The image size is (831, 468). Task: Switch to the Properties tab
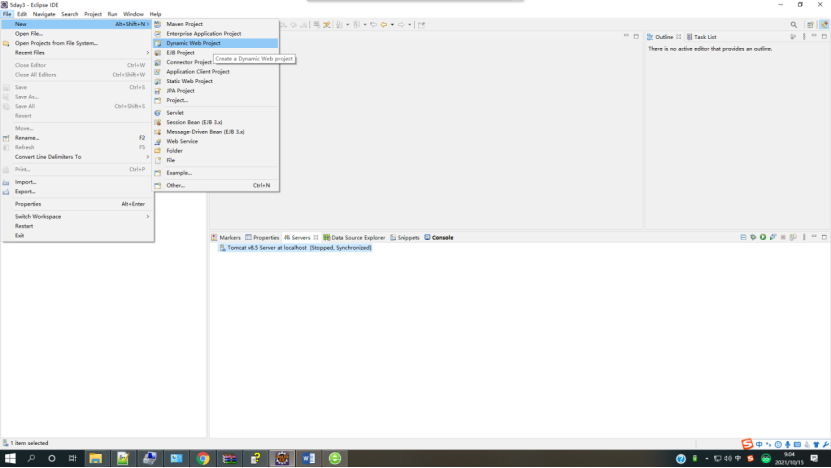click(262, 237)
